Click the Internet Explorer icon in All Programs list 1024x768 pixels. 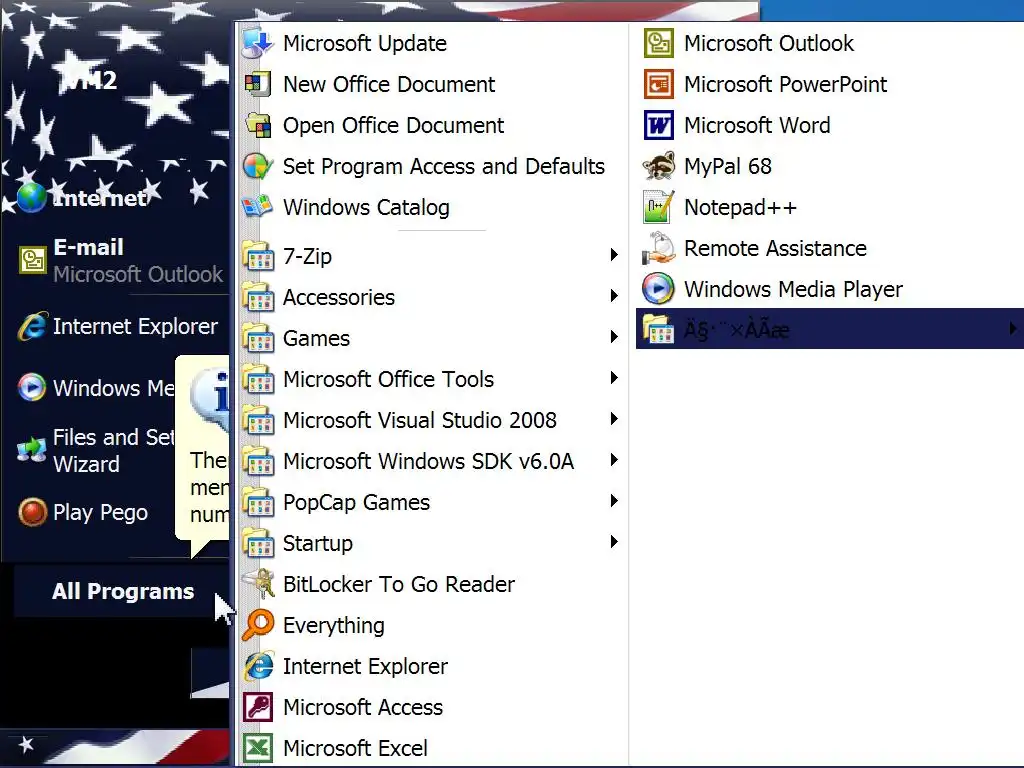click(x=258, y=666)
